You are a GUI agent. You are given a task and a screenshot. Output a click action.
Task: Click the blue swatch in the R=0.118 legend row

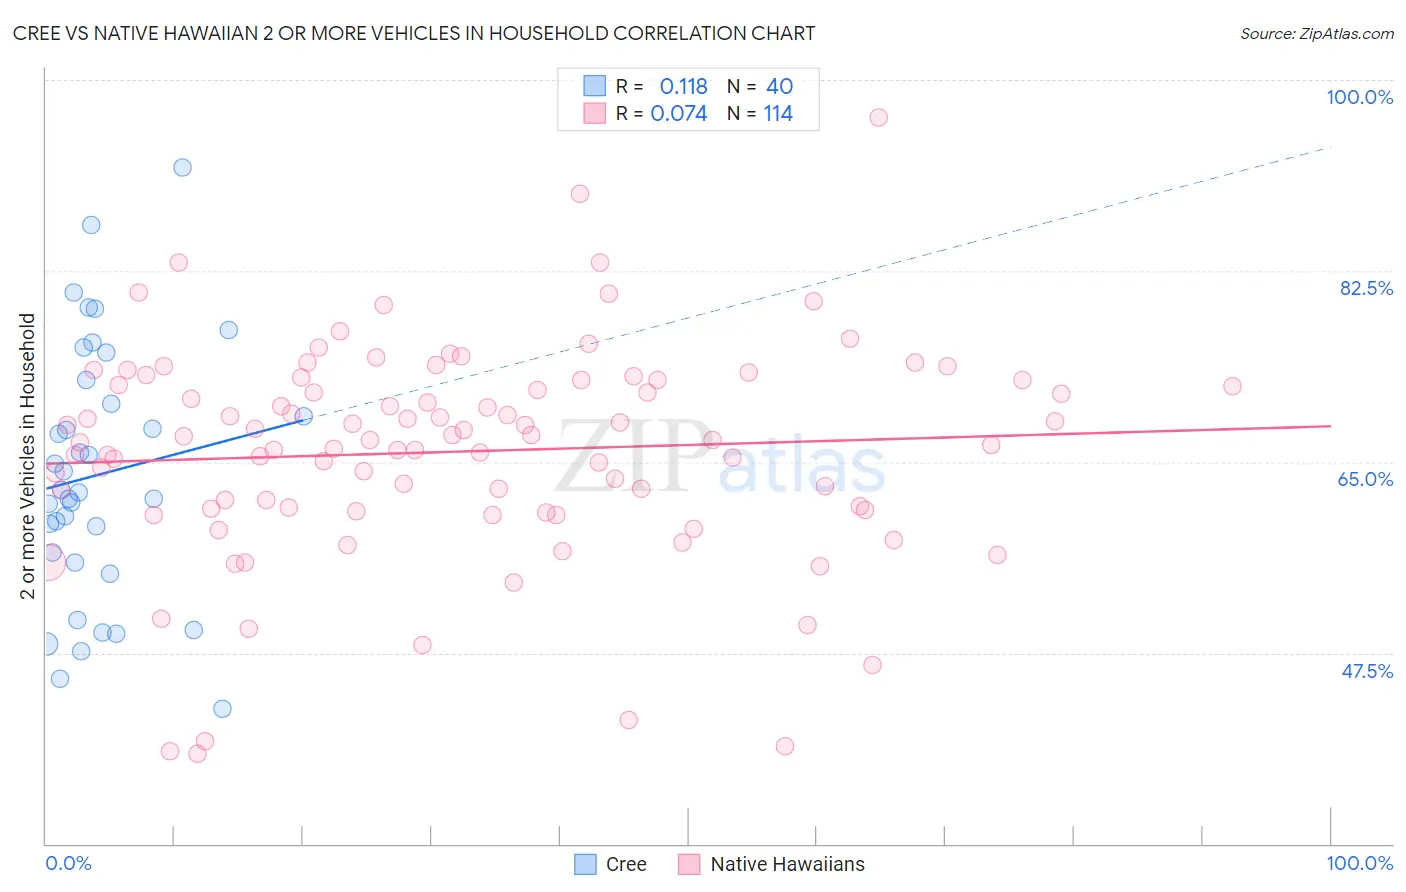(x=595, y=86)
